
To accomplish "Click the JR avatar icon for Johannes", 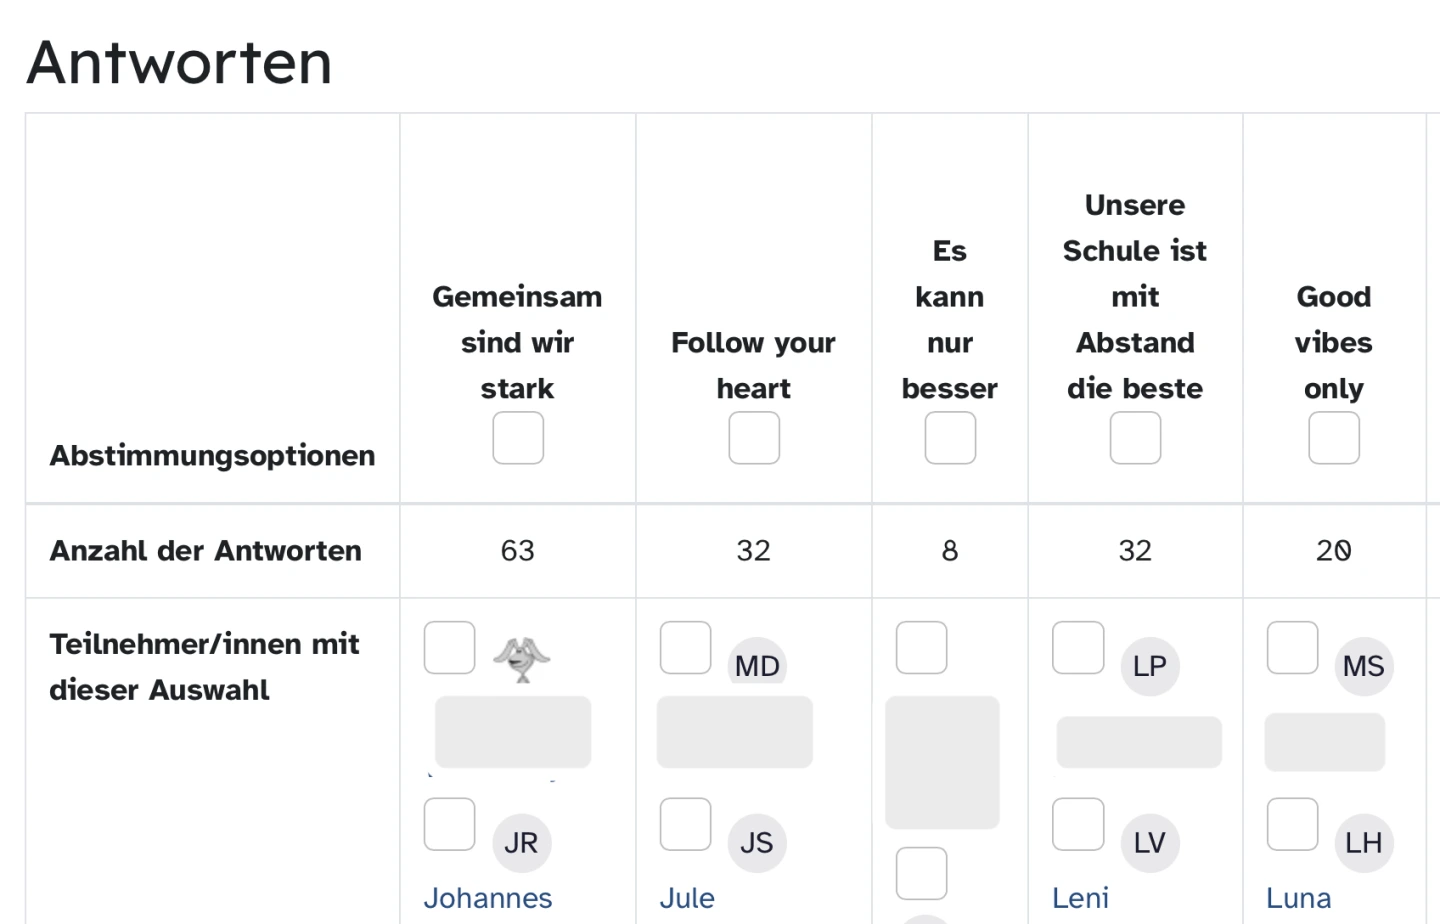I will point(521,842).
